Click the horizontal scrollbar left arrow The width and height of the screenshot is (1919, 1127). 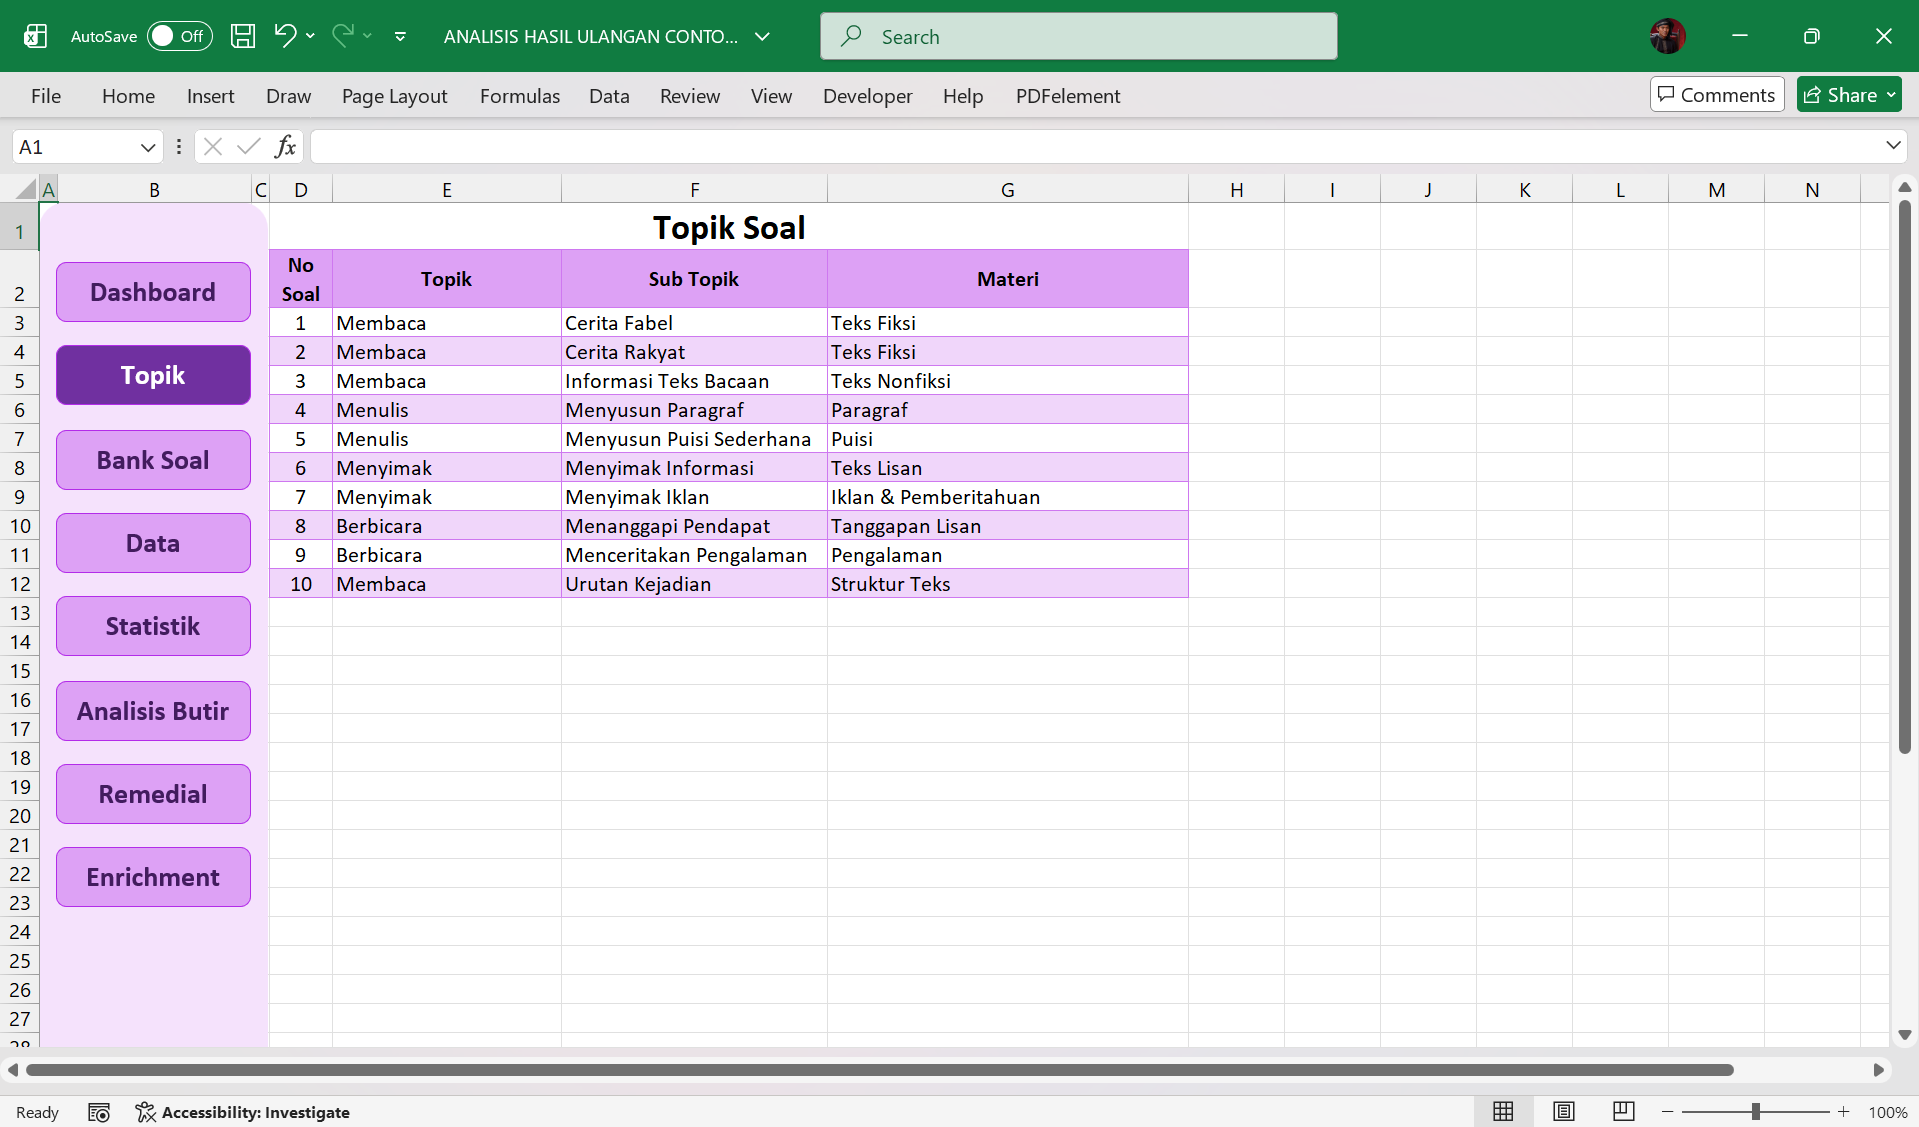click(x=12, y=1070)
